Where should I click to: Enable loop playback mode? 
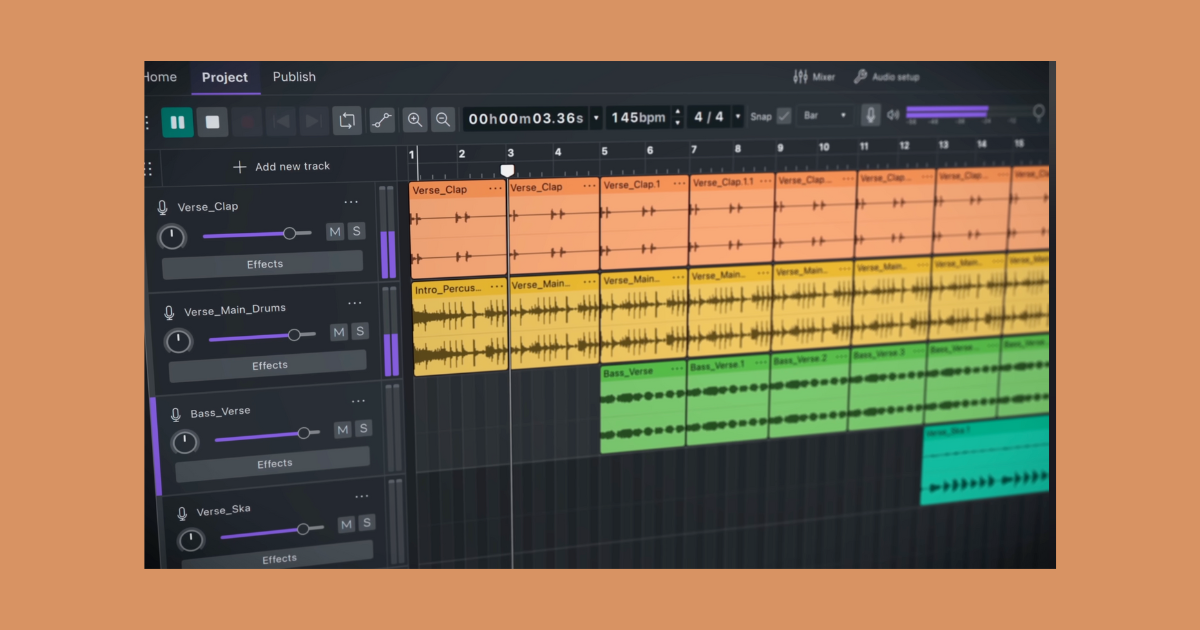tap(347, 119)
